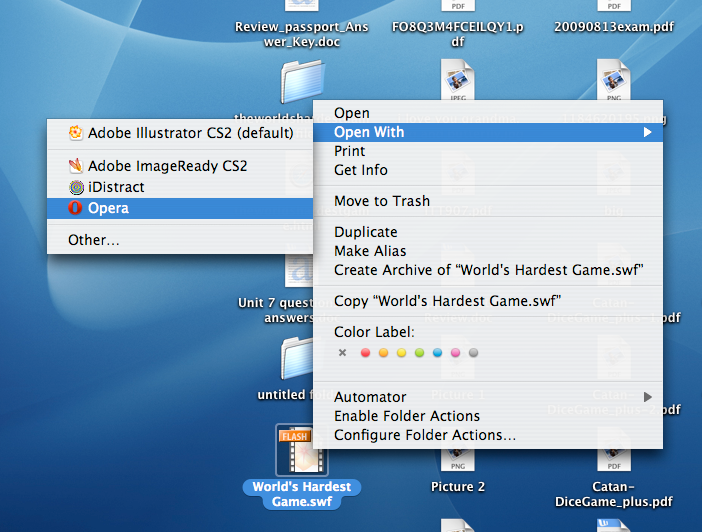Select the Picture 2 PNG icon
The height and width of the screenshot is (532, 702).
458,460
